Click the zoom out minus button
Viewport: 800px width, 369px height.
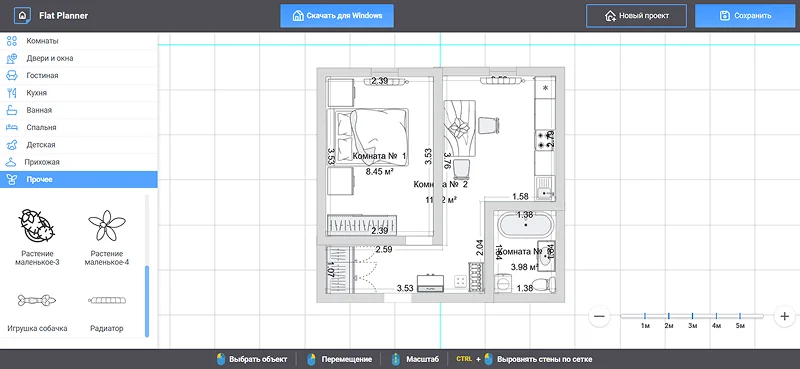coord(599,316)
